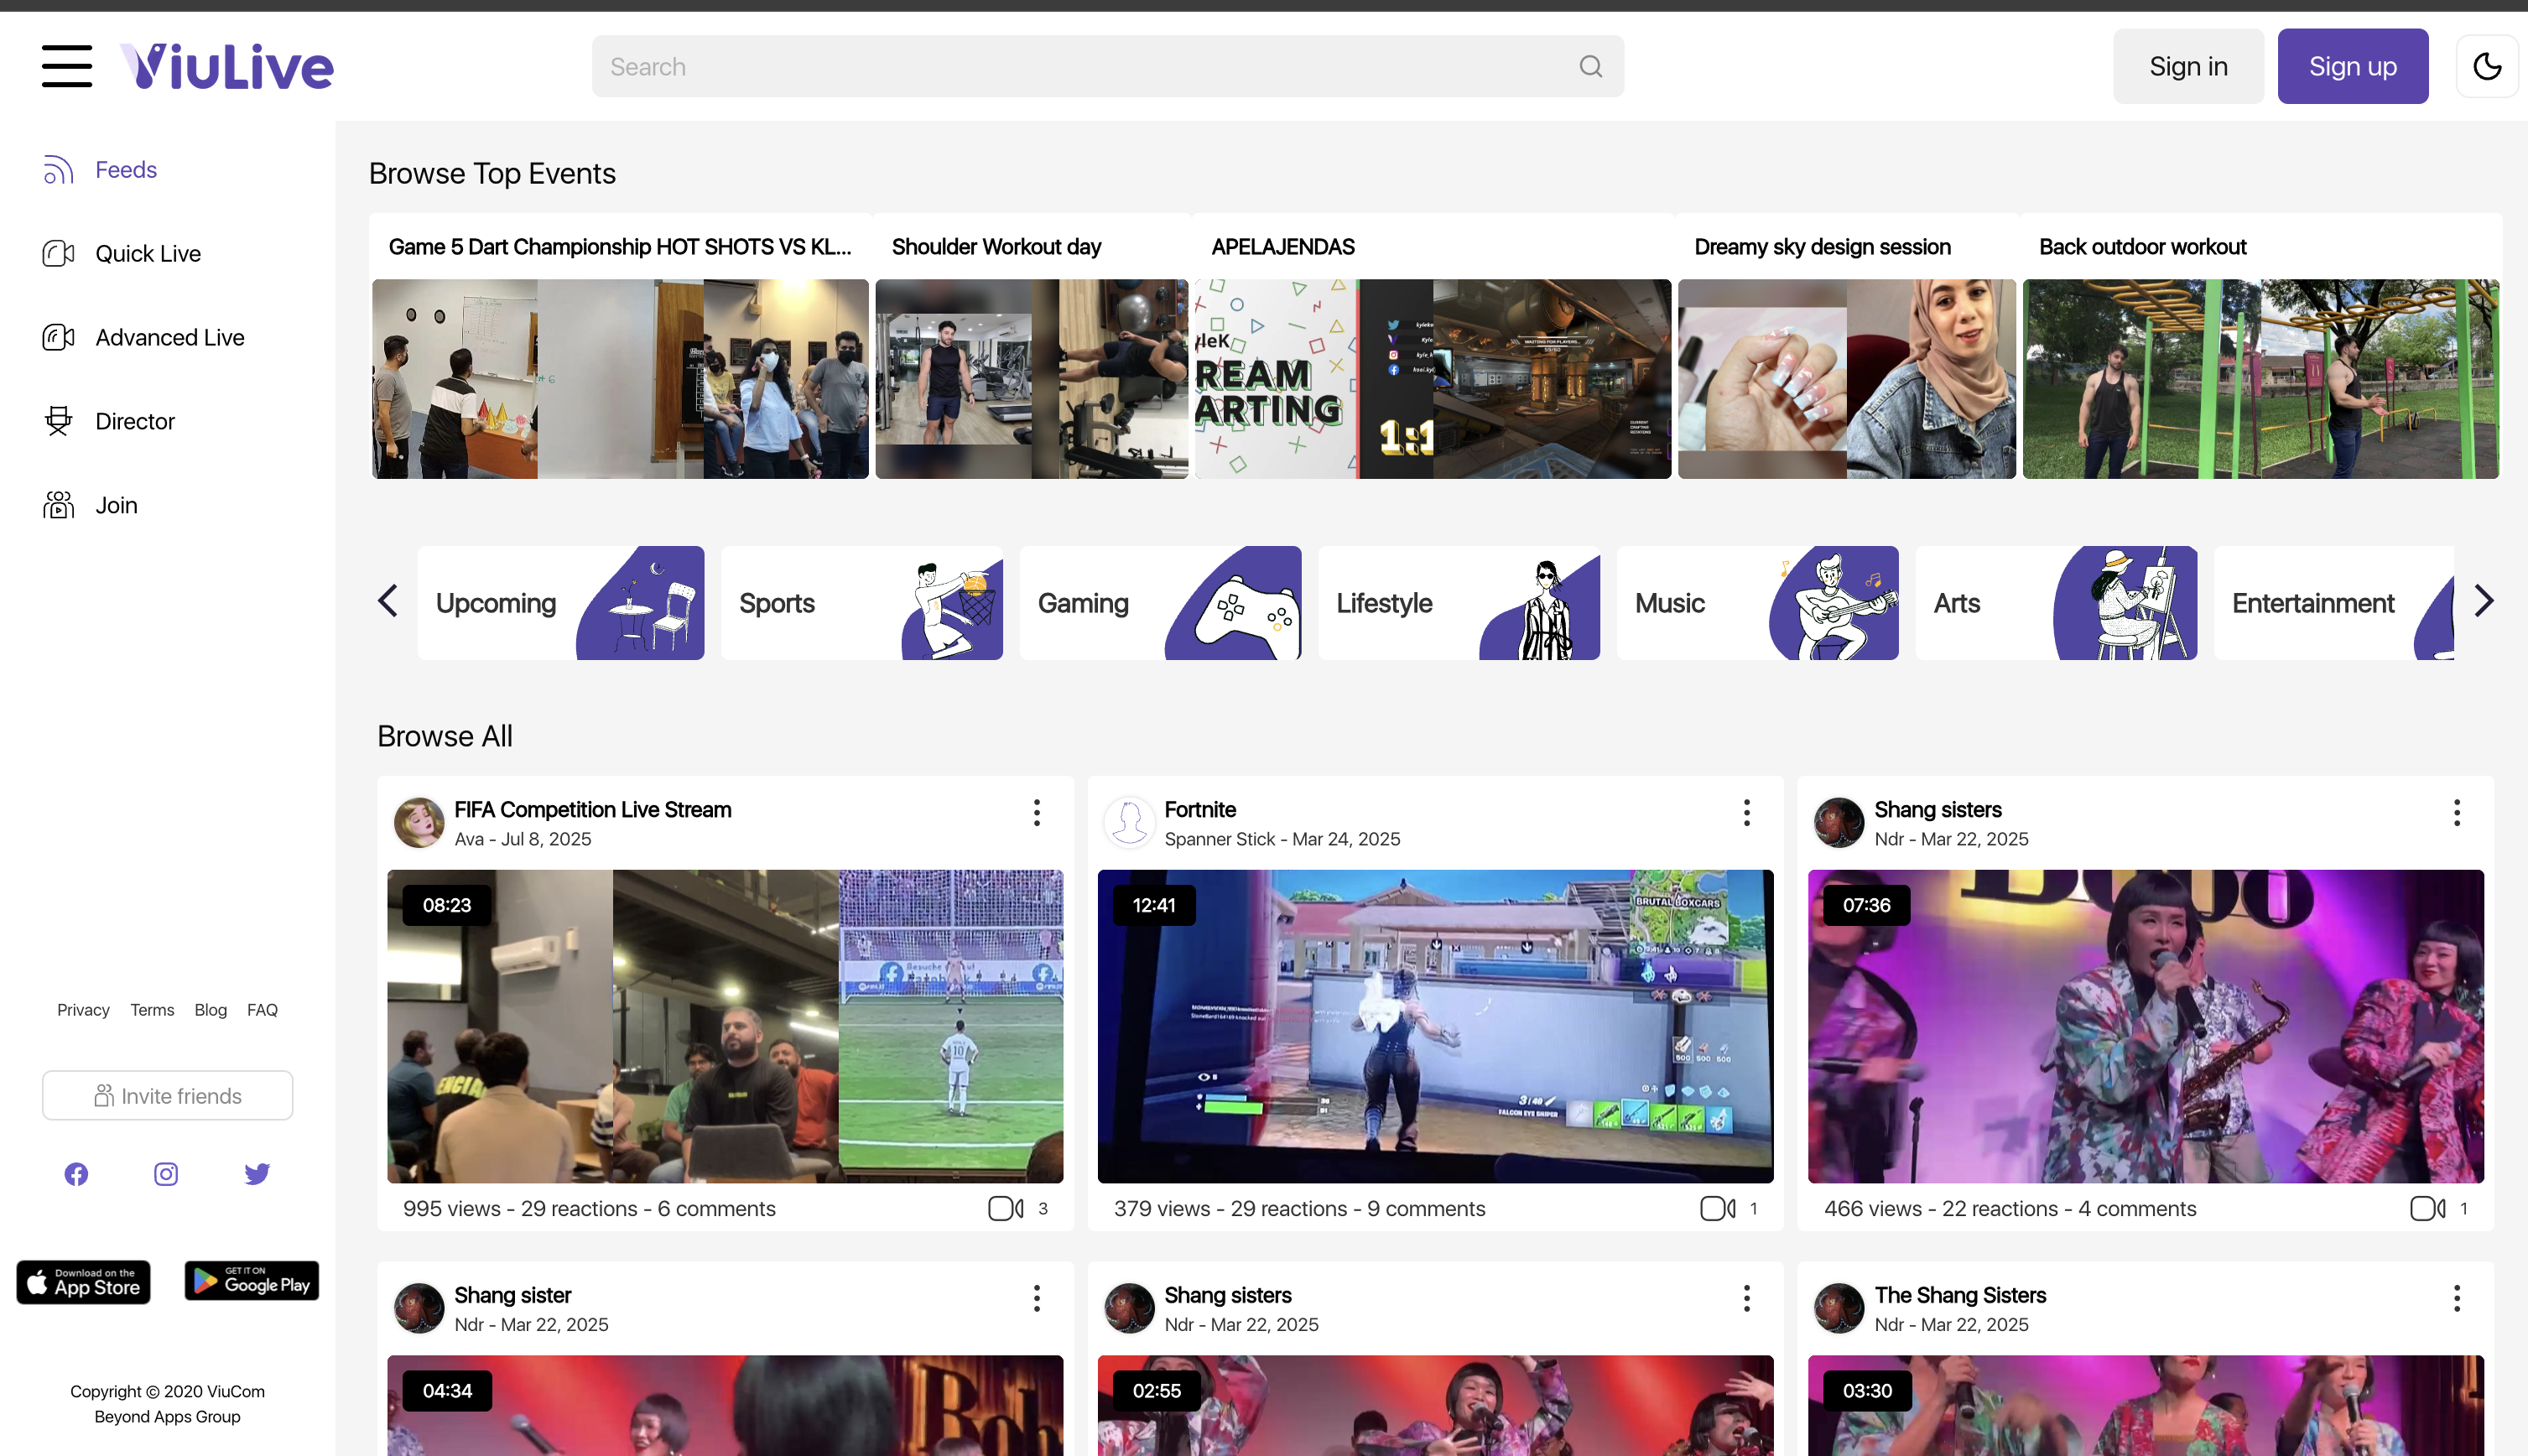
Task: Click the App Store download badge
Action: [83, 1282]
